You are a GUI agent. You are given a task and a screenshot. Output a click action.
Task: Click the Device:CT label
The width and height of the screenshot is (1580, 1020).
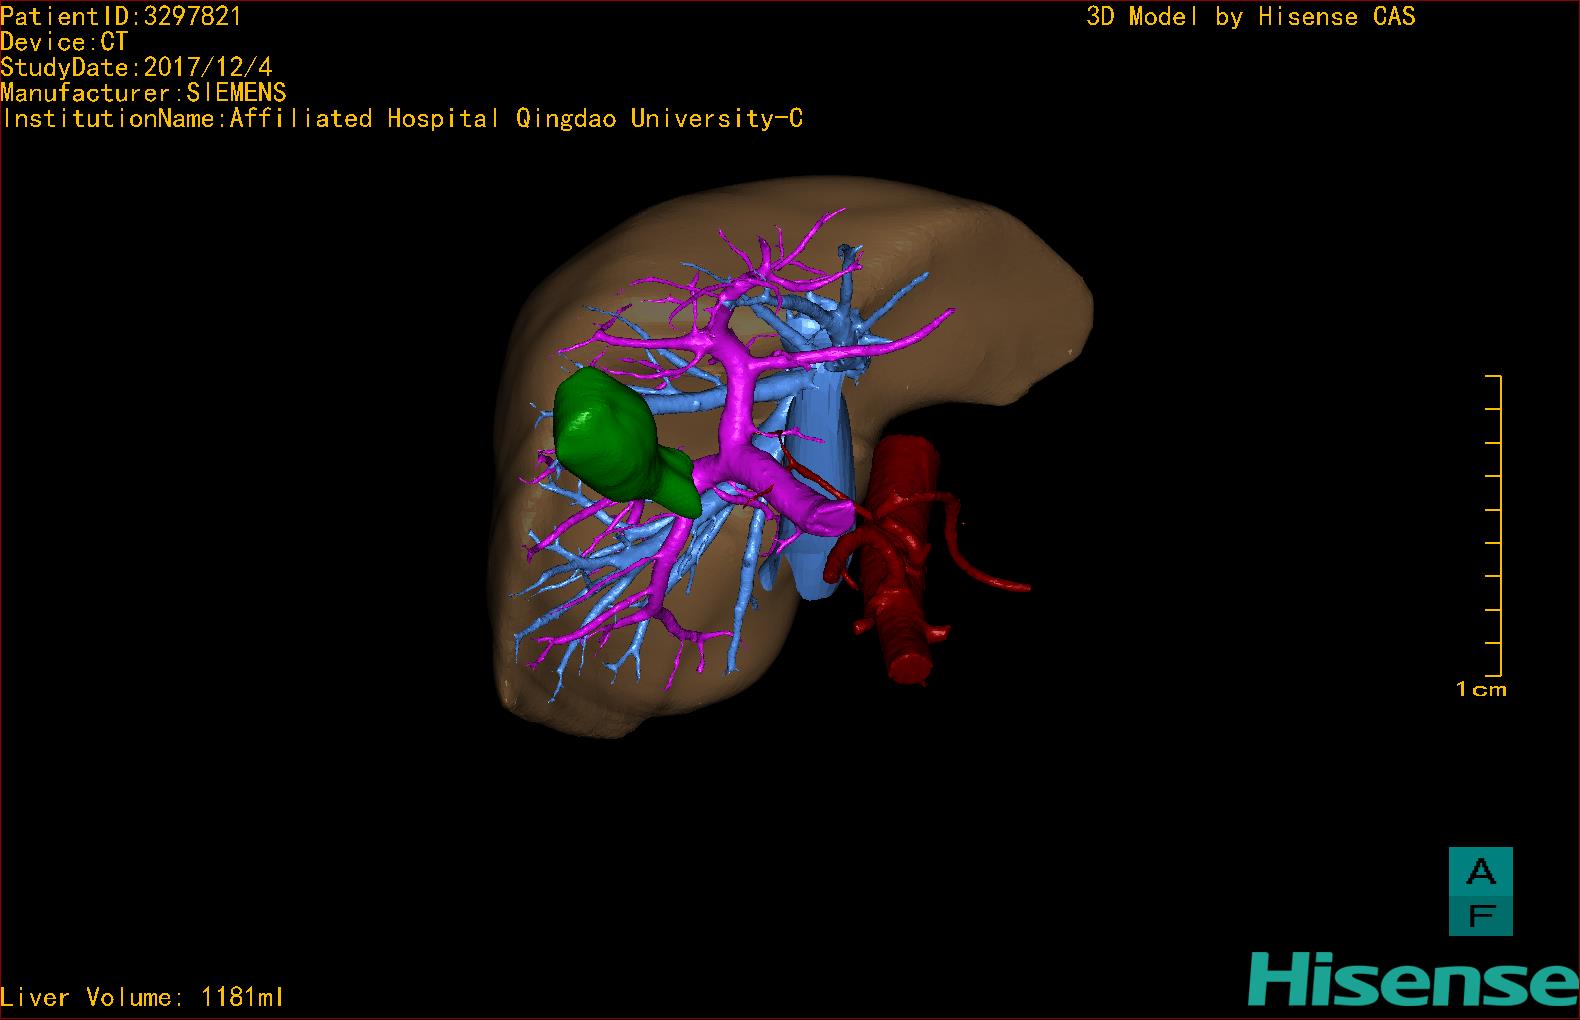65,42
